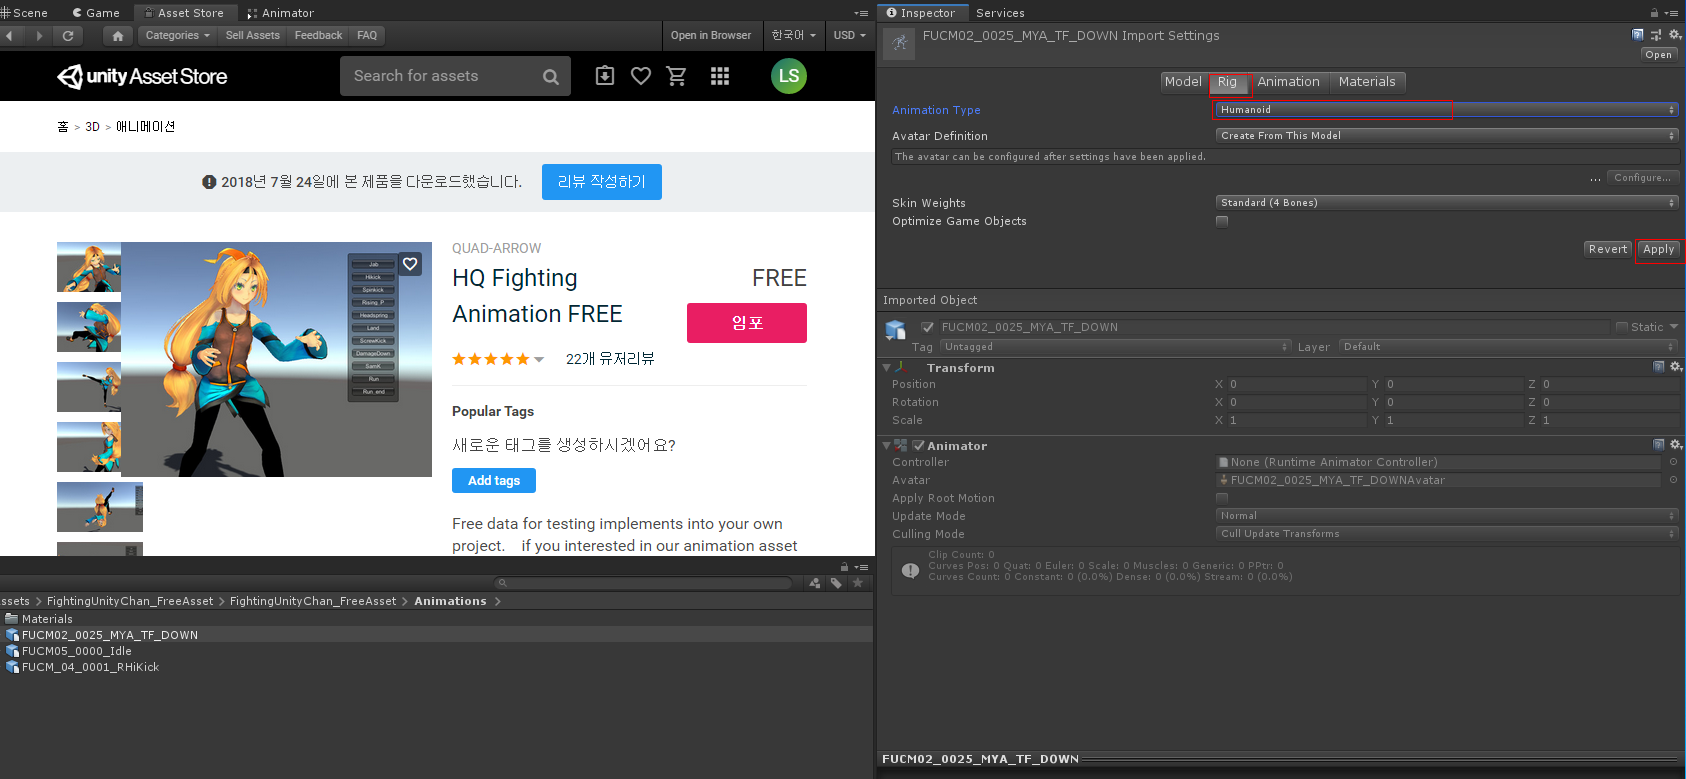This screenshot has height=779, width=1686.
Task: Click the Add tags button
Action: tap(494, 480)
